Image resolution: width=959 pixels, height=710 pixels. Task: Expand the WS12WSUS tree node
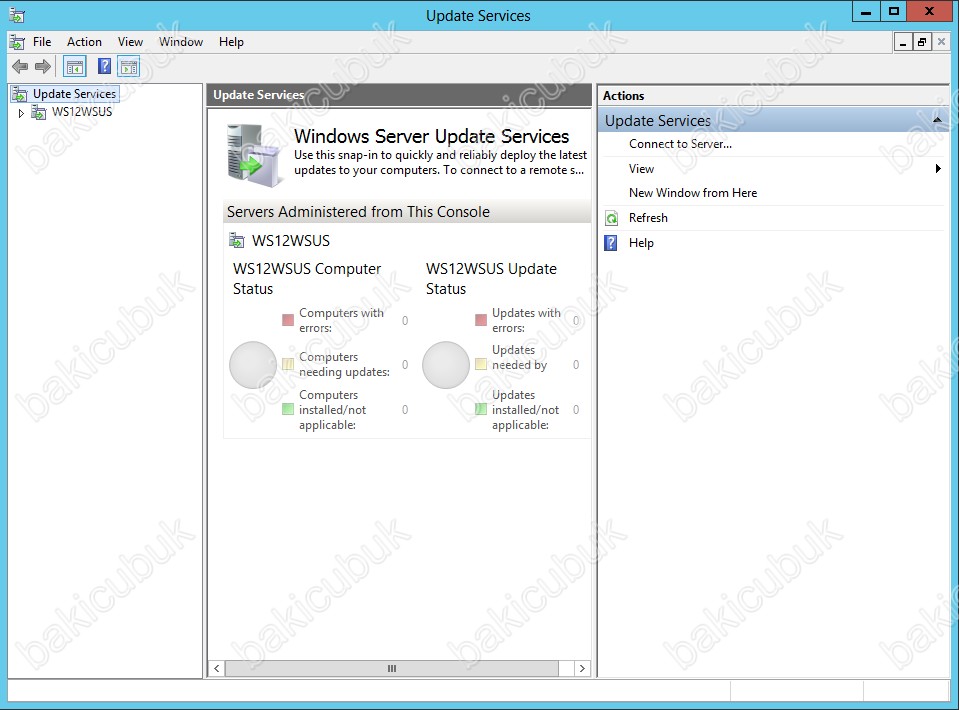[x=21, y=113]
